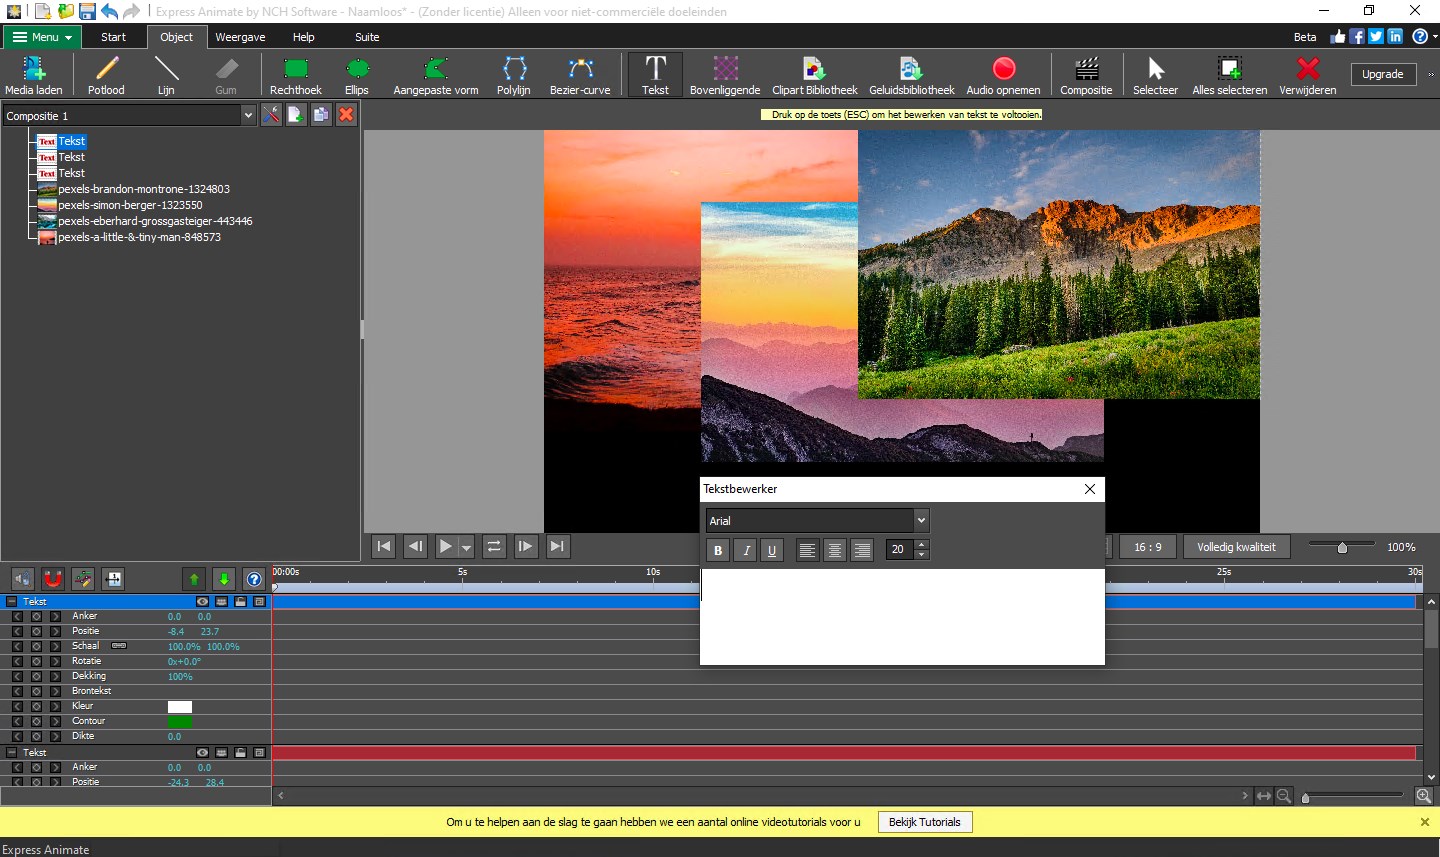Image resolution: width=1440 pixels, height=857 pixels.
Task: Pick the Bezier-curve tool
Action: (580, 75)
